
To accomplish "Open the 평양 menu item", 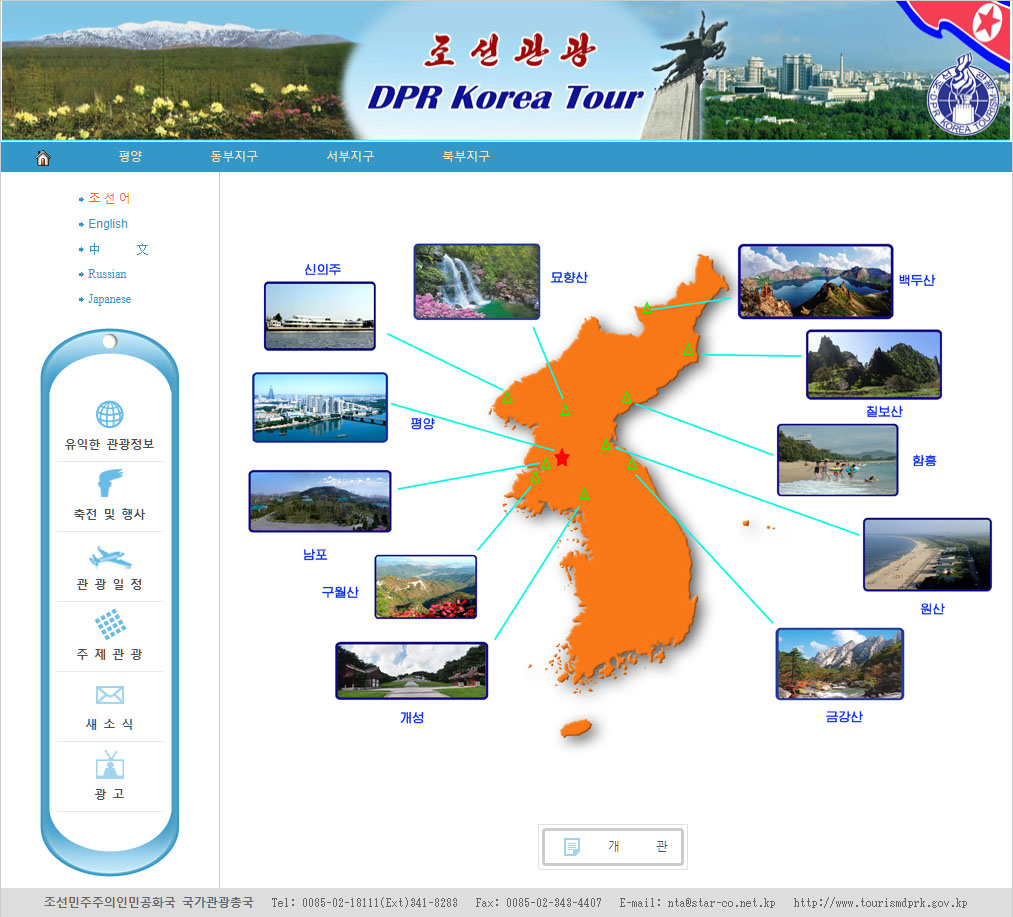I will [130, 157].
